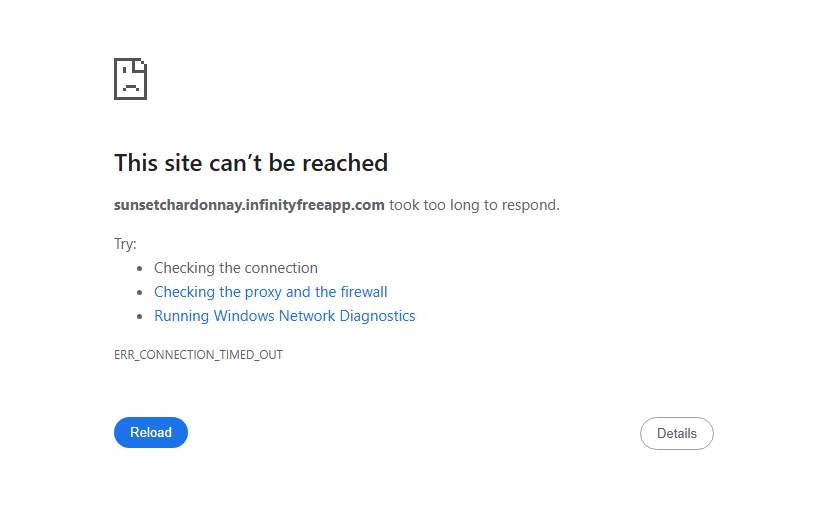823x520 pixels.
Task: Click the bullet before Windows Network Diagnostics link
Action: tap(140, 317)
